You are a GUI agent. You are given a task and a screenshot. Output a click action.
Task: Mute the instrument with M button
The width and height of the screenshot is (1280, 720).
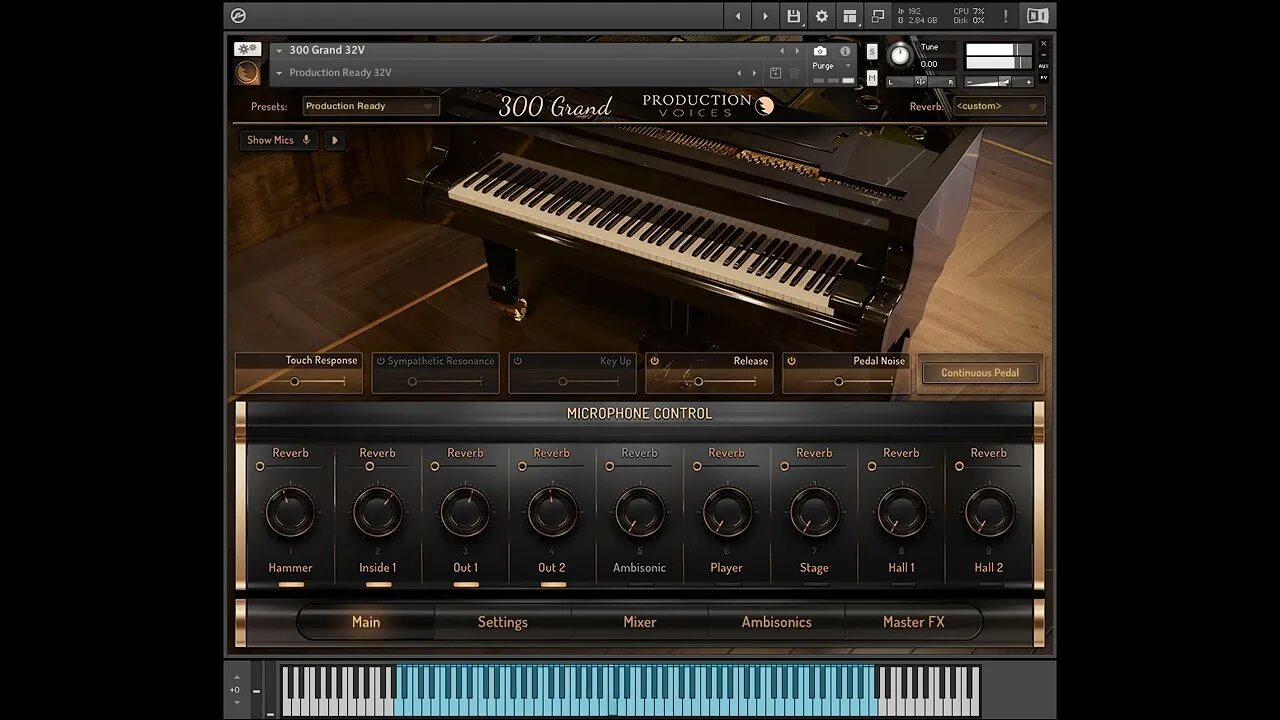pos(872,77)
